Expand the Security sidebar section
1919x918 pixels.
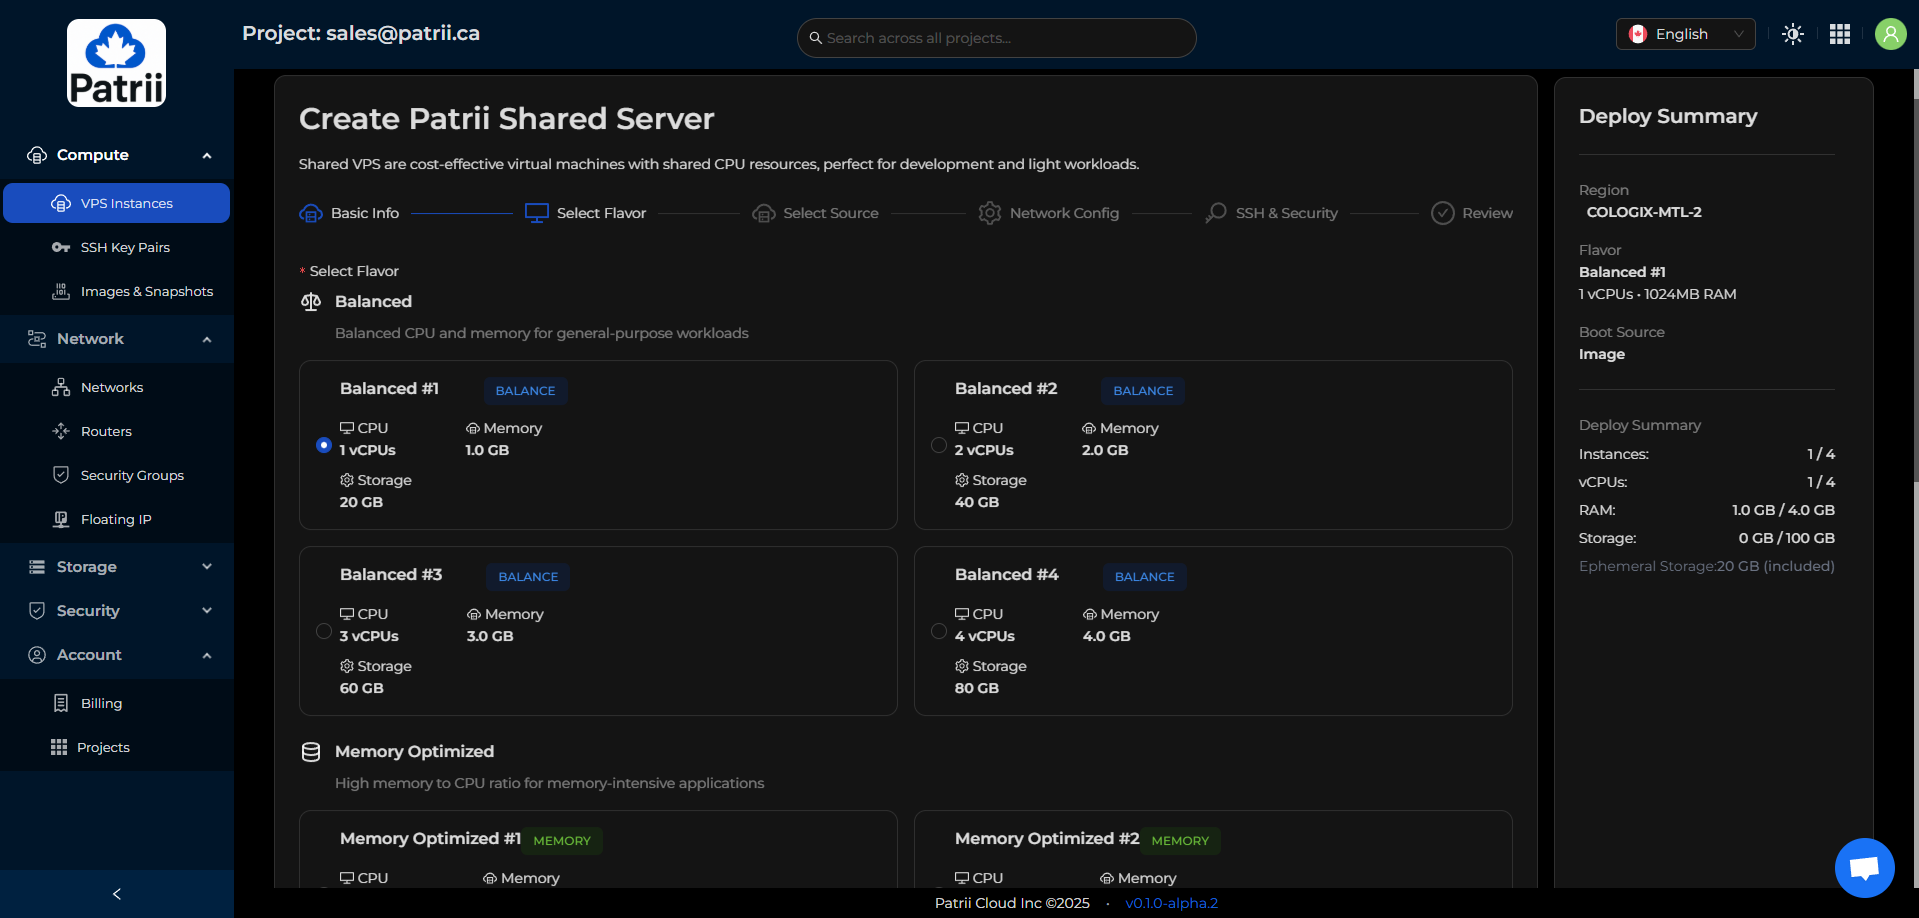[x=117, y=611]
